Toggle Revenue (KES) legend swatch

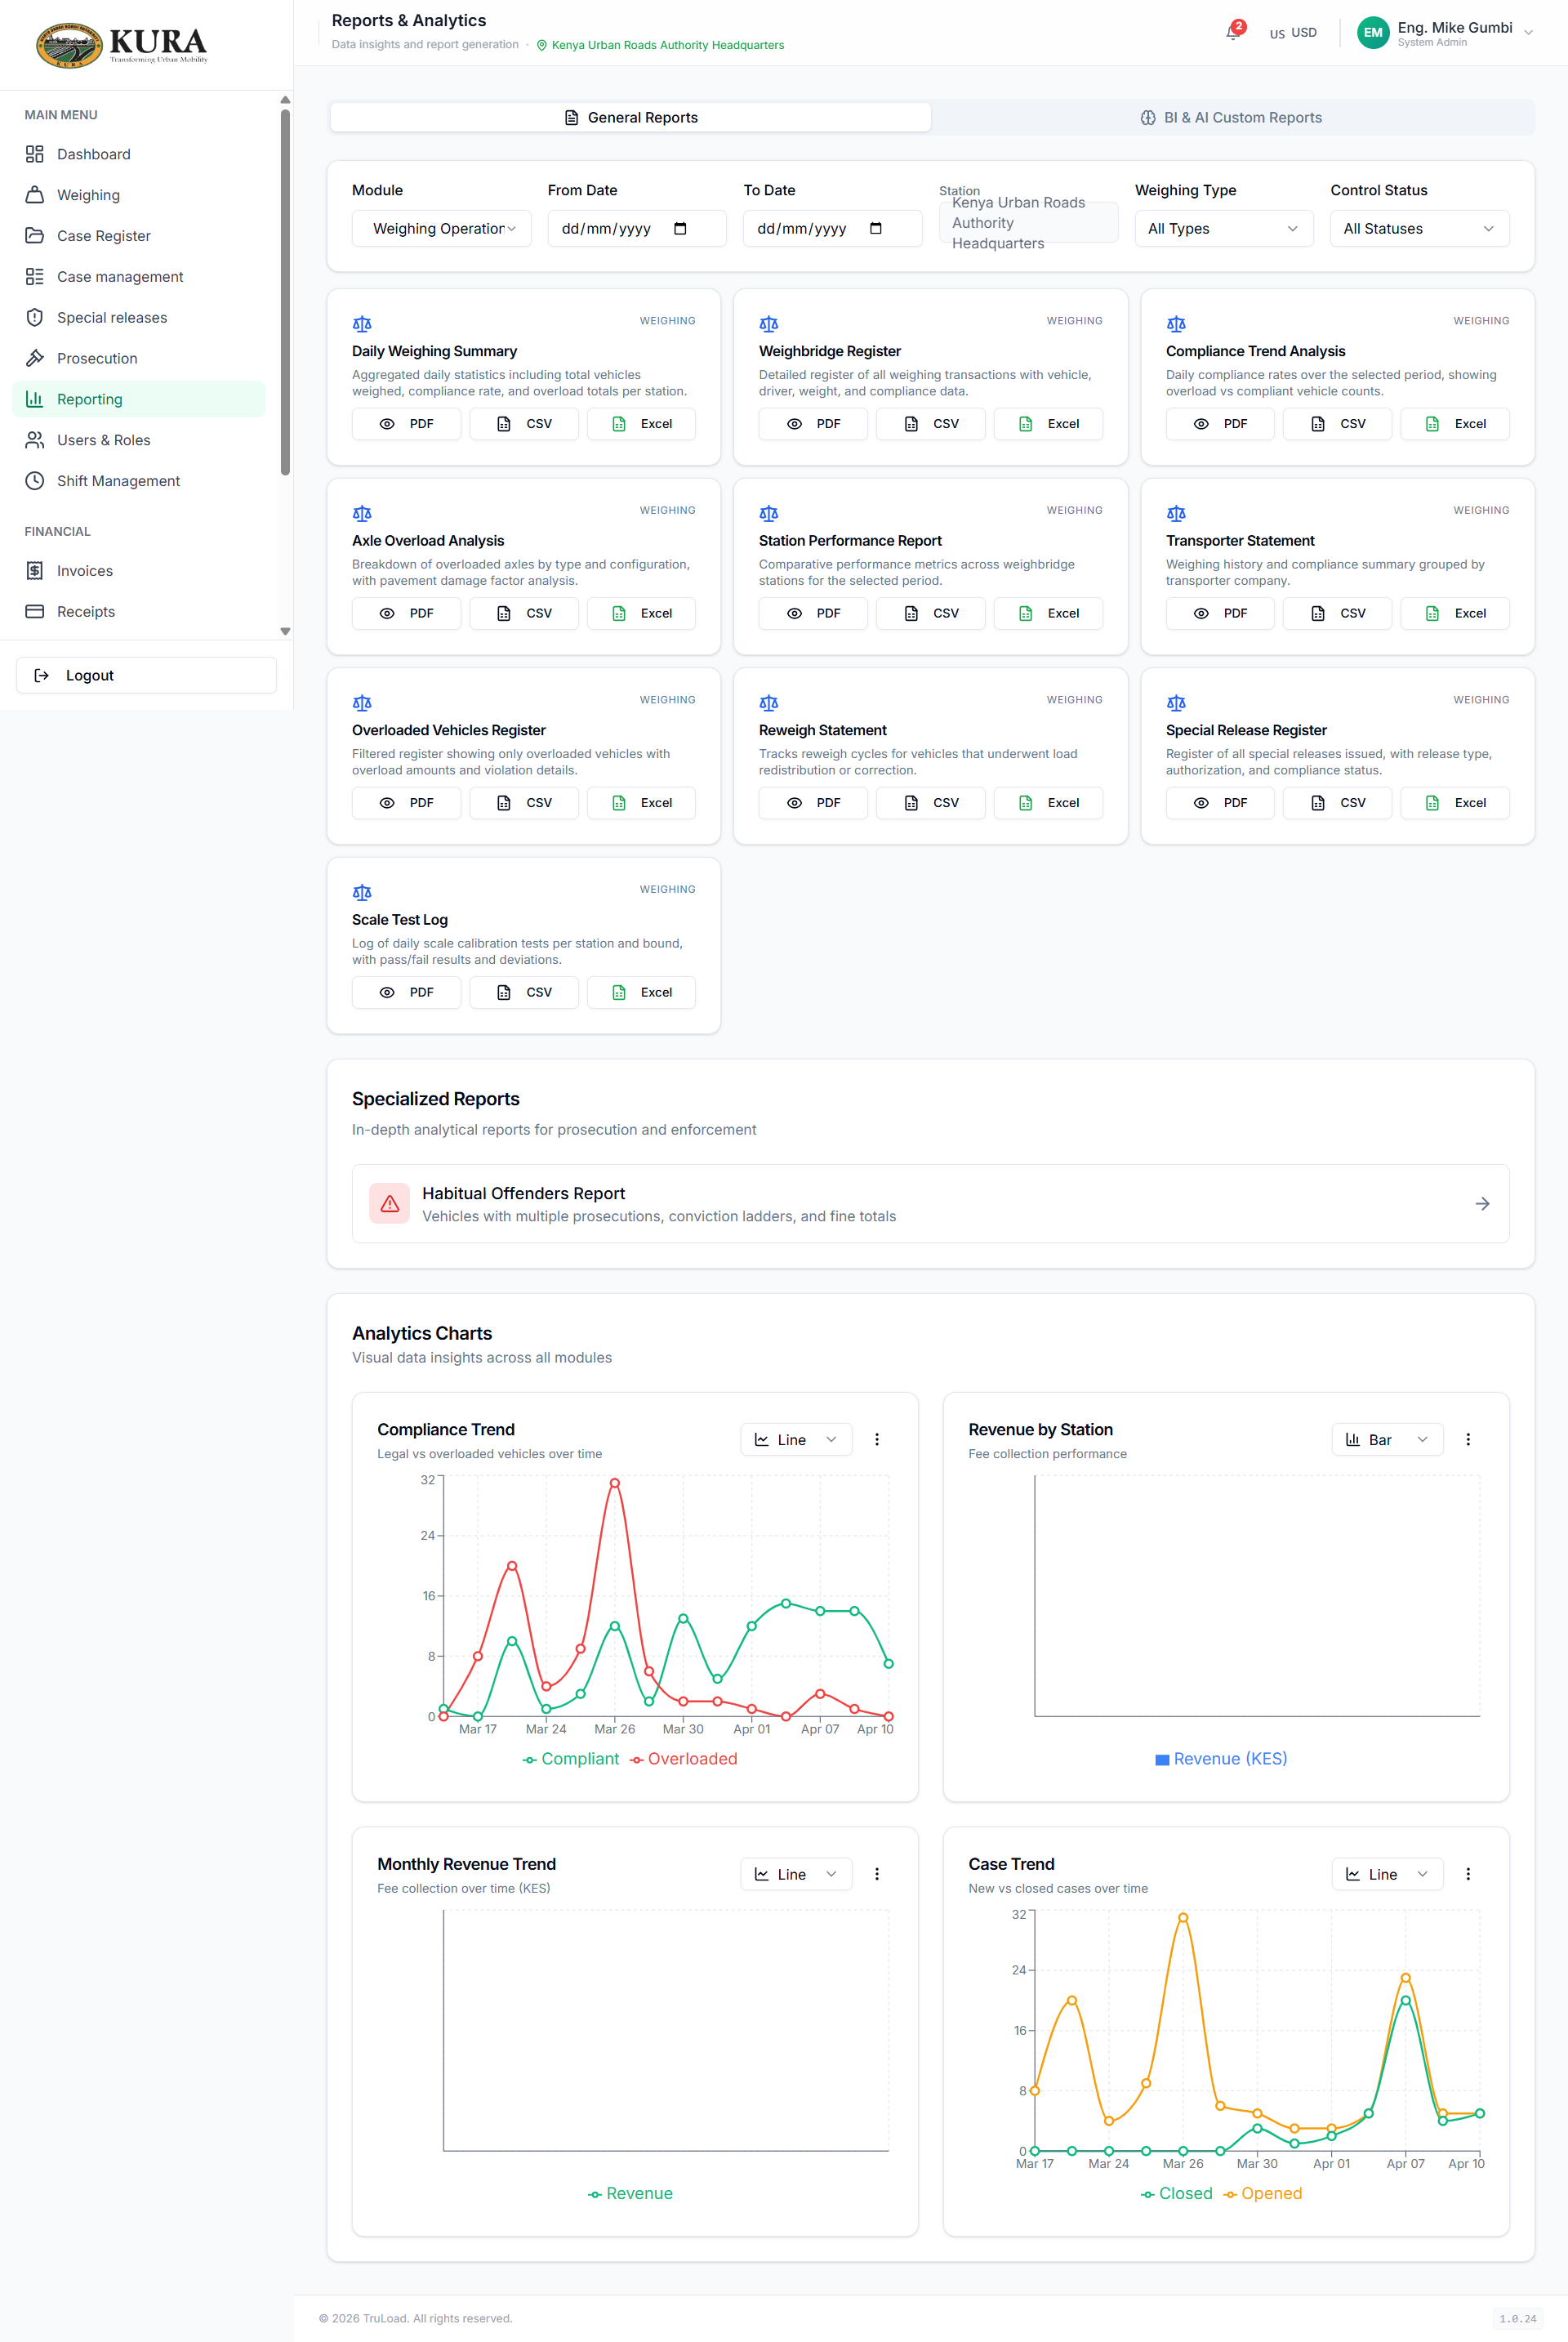1162,1760
